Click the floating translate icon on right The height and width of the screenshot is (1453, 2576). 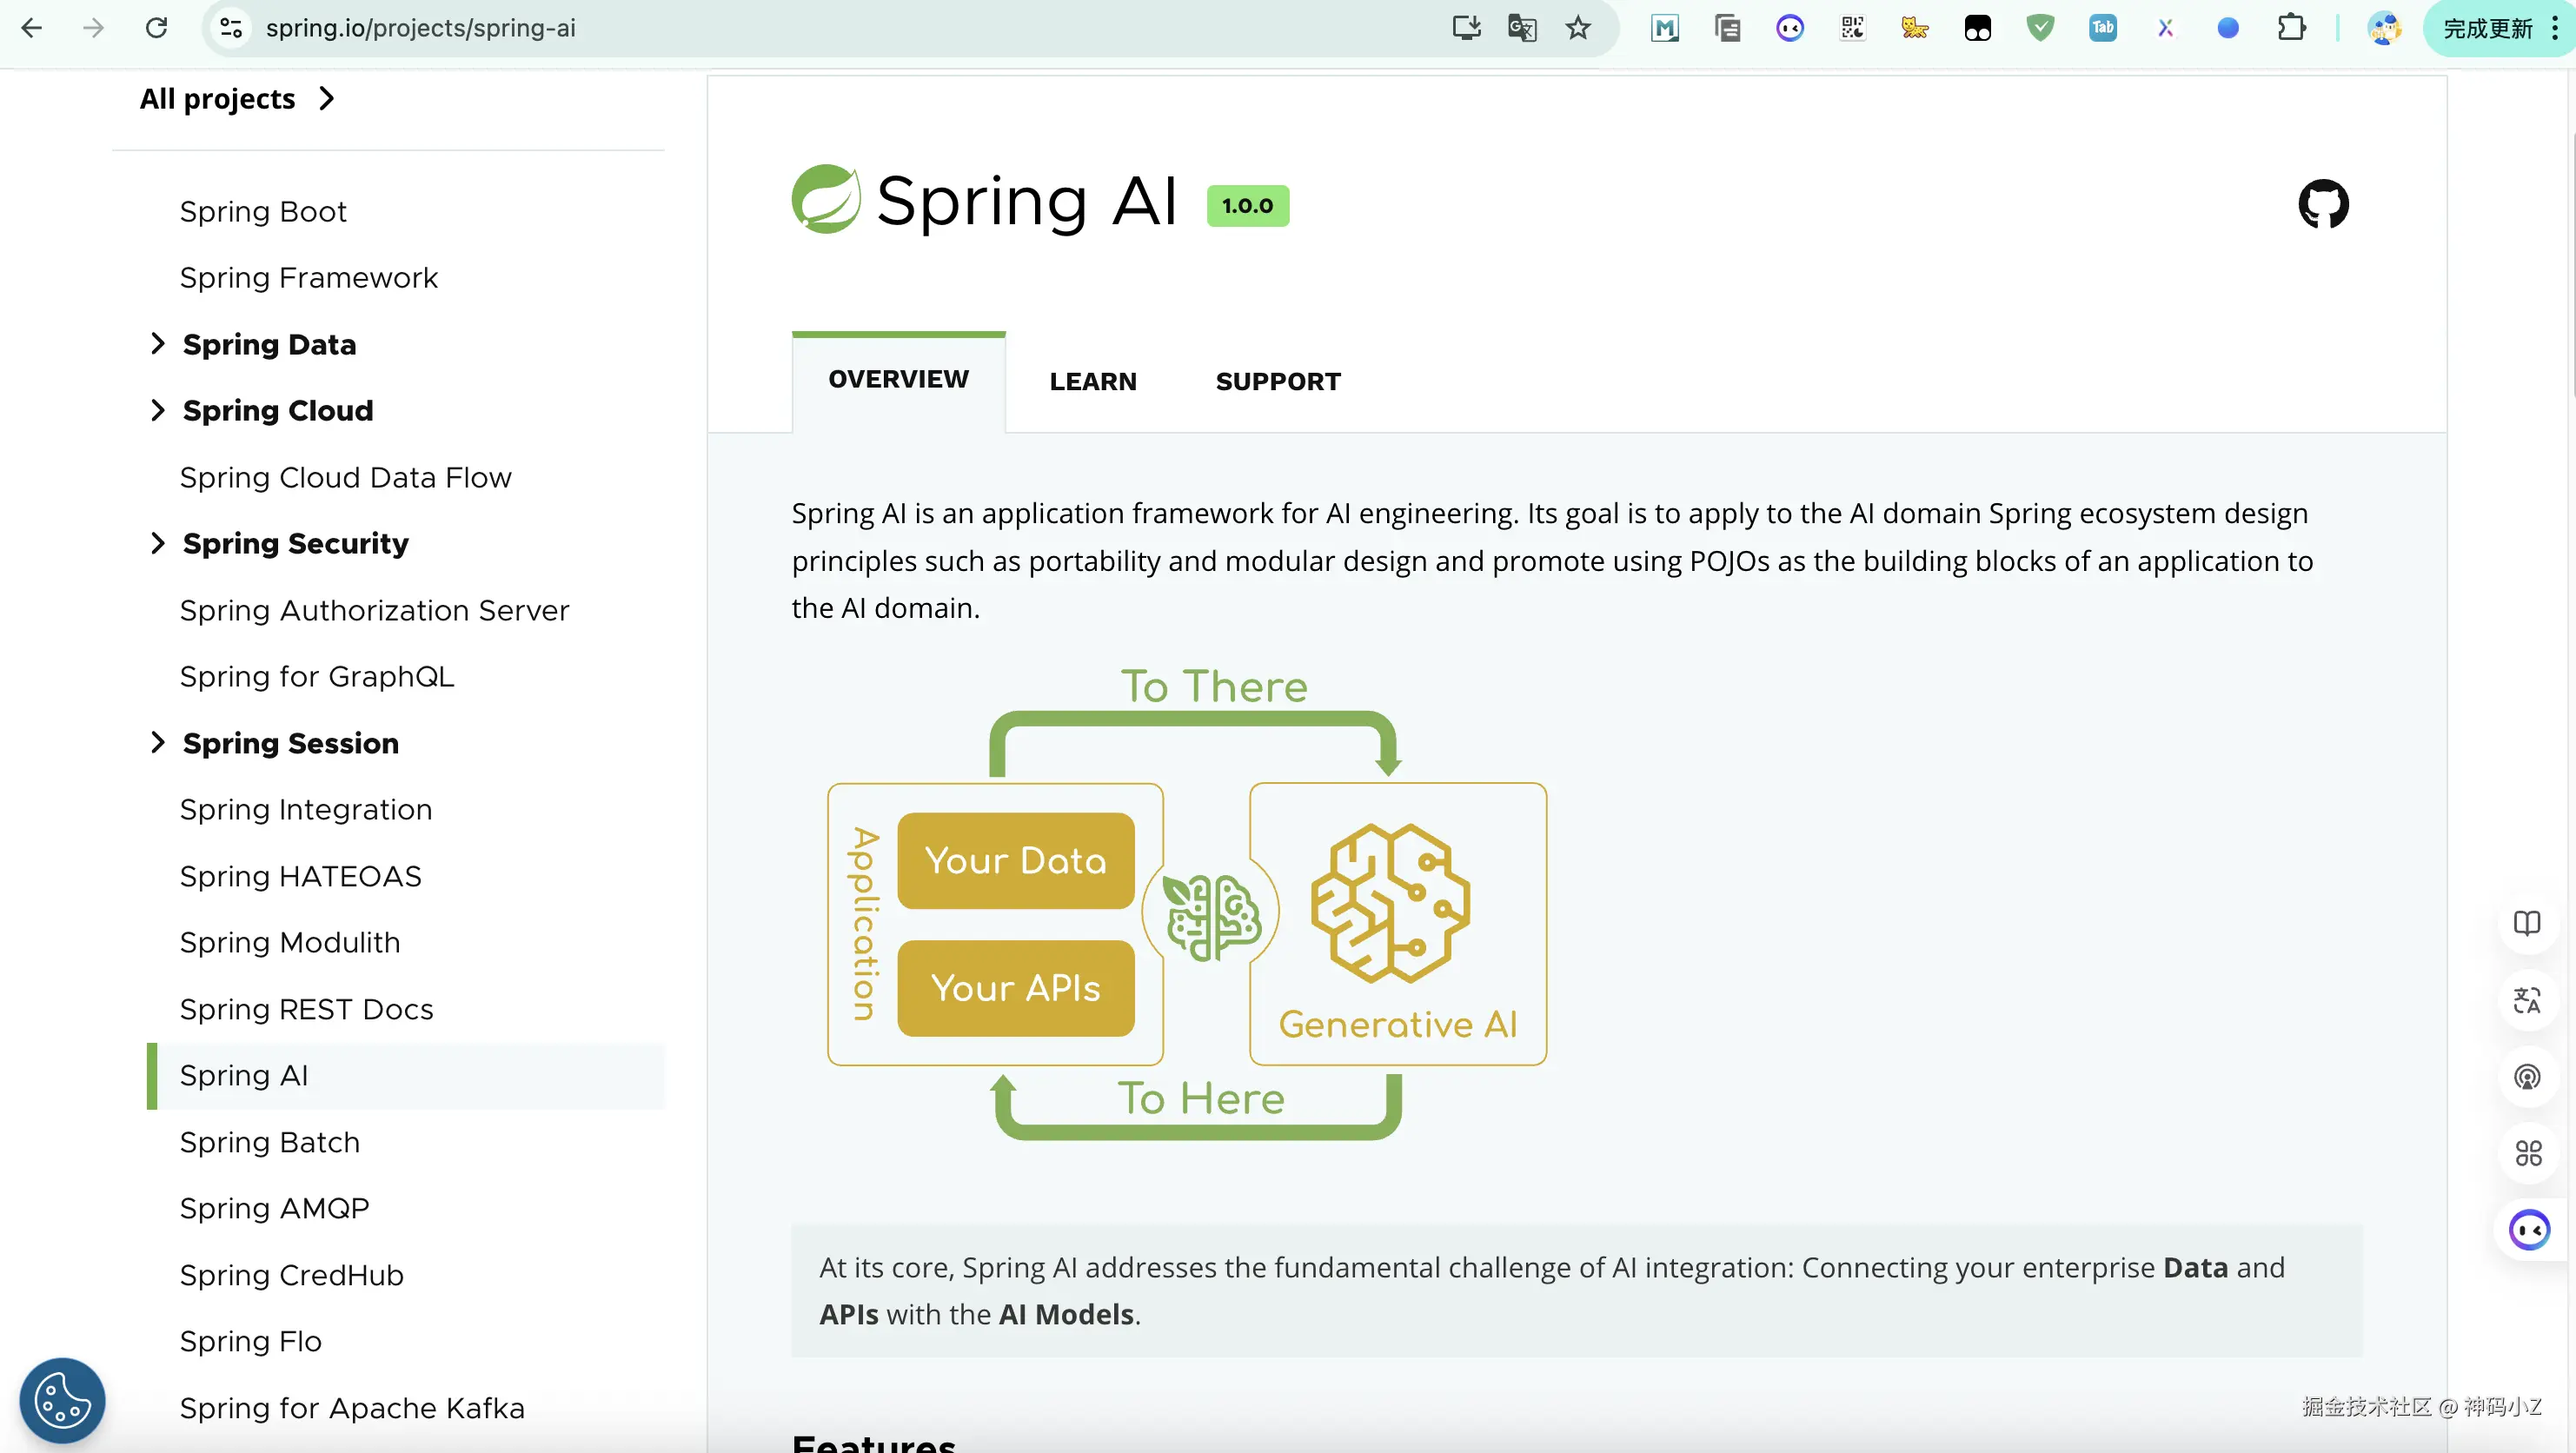coord(2527,1000)
